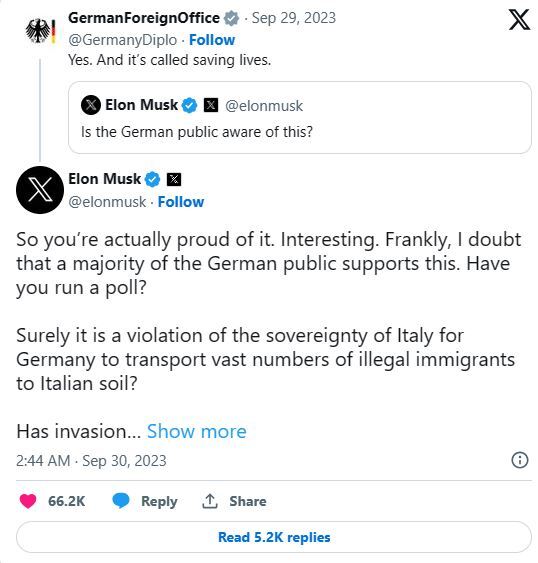The width and height of the screenshot is (538, 563).
Task: Like the post with the heart icon
Action: point(28,501)
